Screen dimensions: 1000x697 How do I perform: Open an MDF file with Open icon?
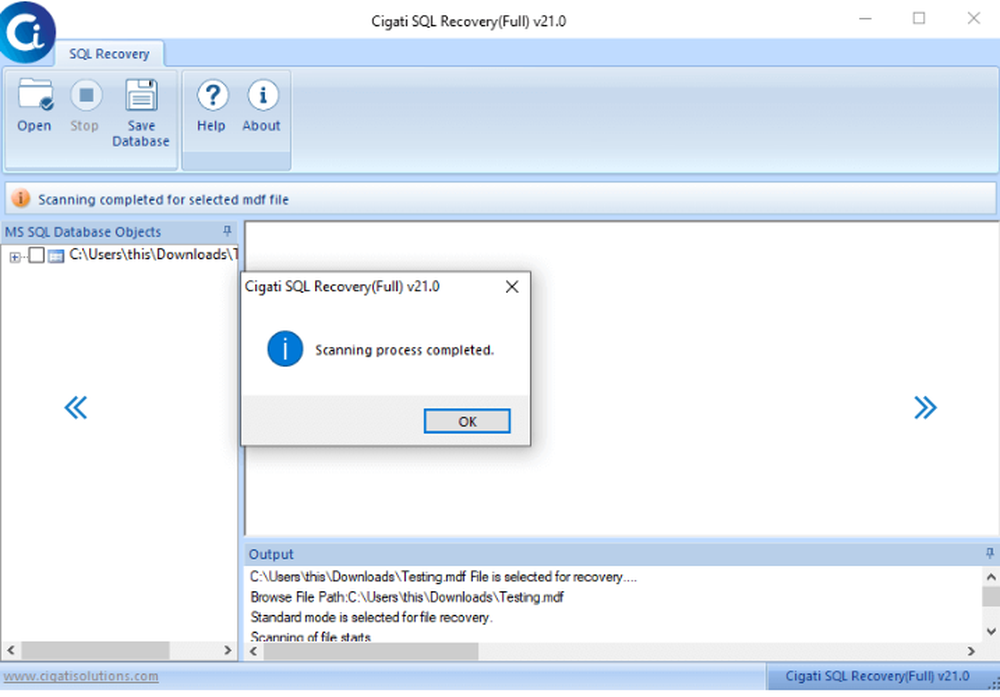click(x=34, y=96)
